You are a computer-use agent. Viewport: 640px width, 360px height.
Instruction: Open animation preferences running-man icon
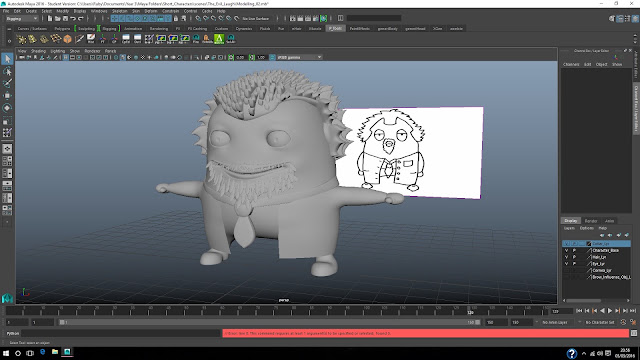[x=633, y=322]
